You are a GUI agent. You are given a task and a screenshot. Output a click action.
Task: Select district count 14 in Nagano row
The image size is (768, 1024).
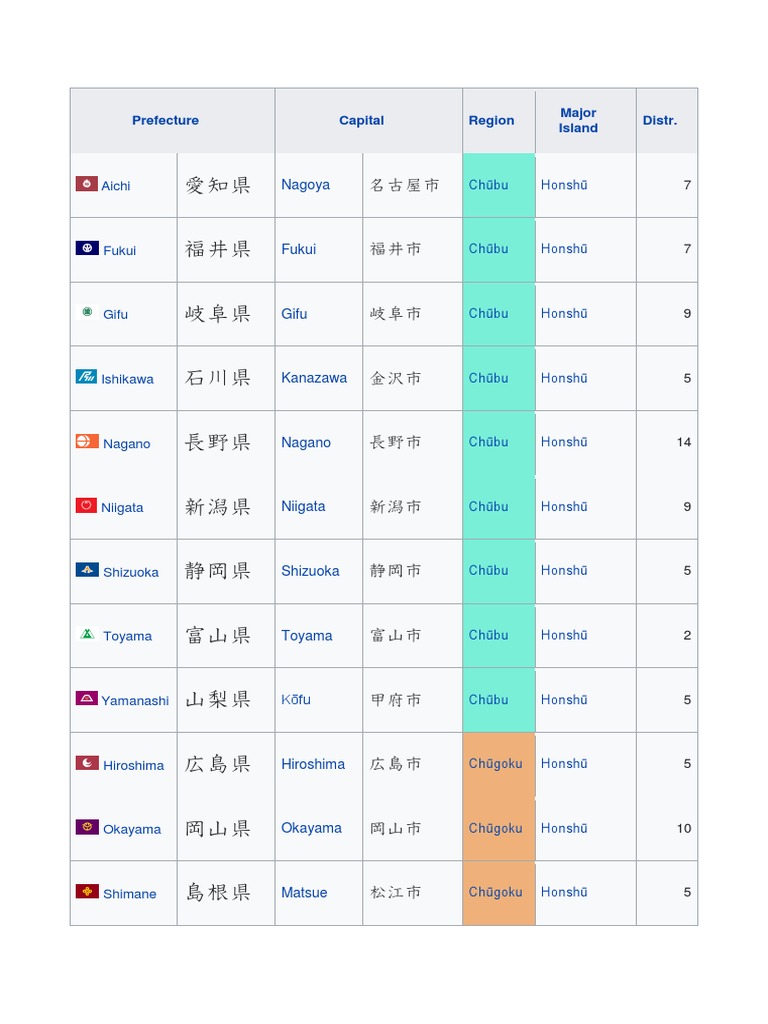click(x=684, y=442)
